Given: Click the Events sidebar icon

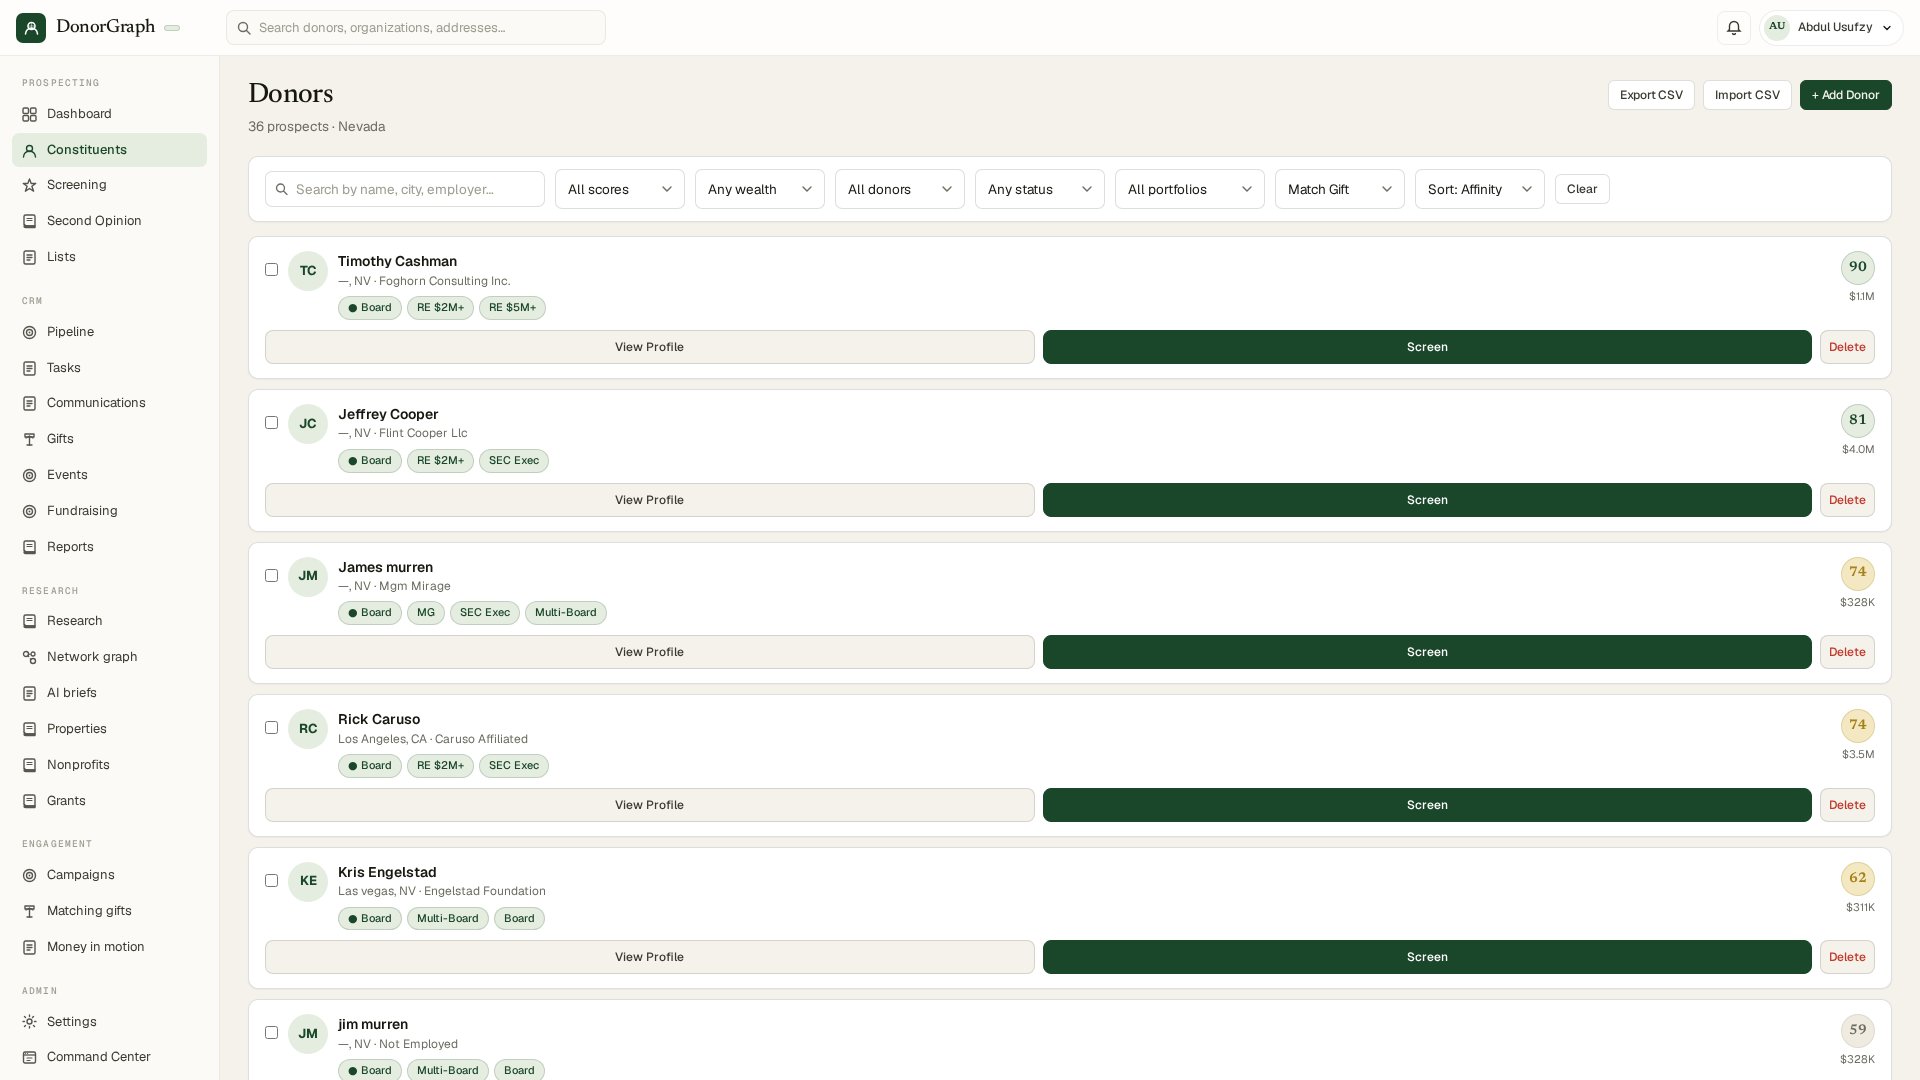Looking at the screenshot, I should coord(30,475).
